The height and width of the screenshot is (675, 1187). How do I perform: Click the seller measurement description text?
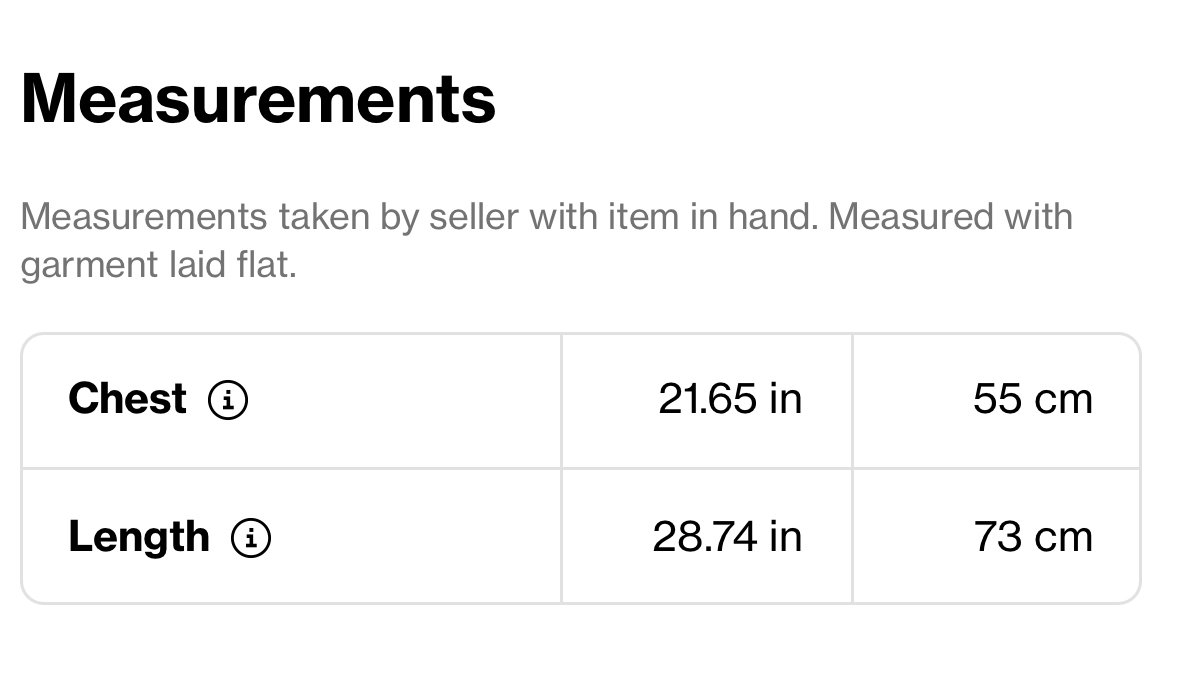tap(547, 241)
